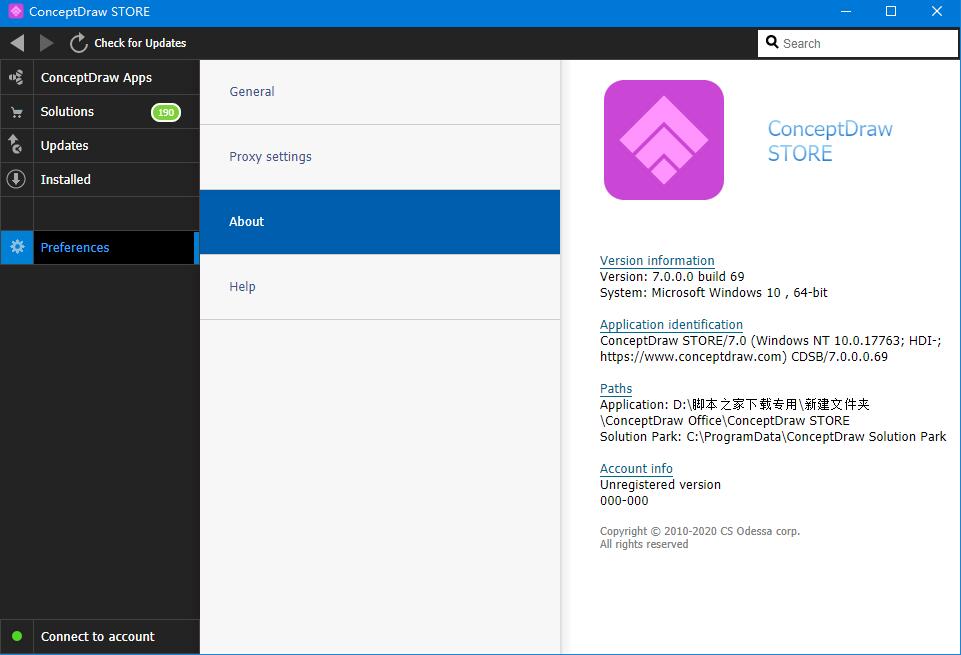
Task: Click the '000-000' account number
Action: (624, 501)
